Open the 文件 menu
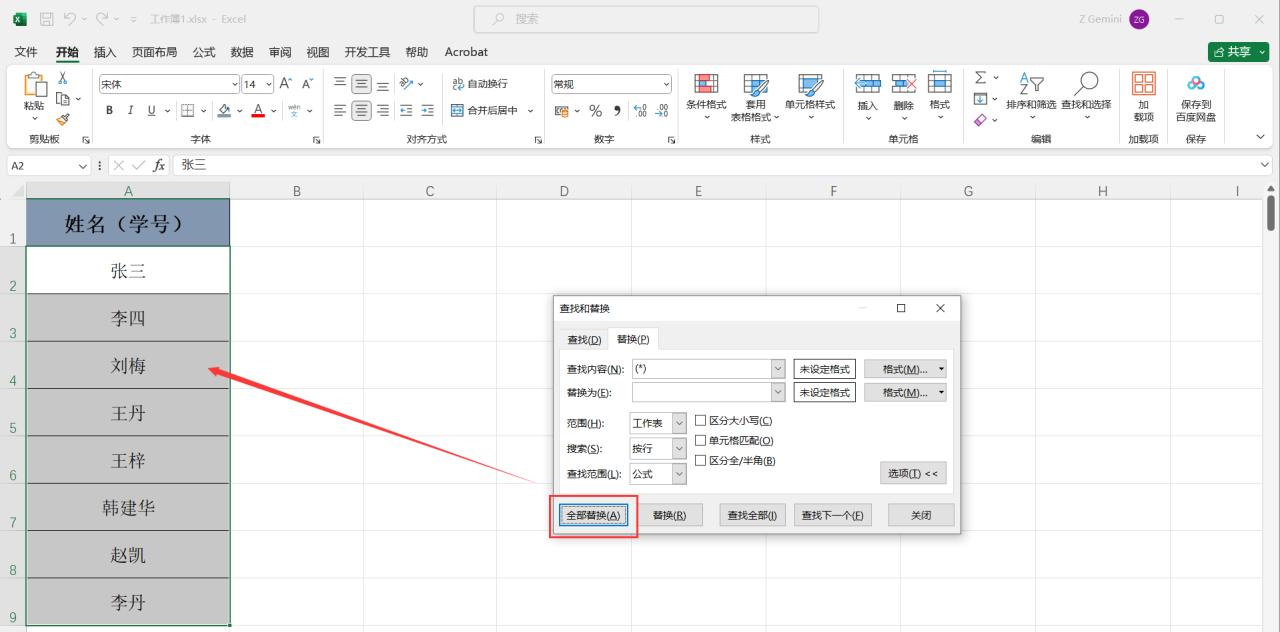This screenshot has height=632, width=1280. pyautogui.click(x=26, y=52)
